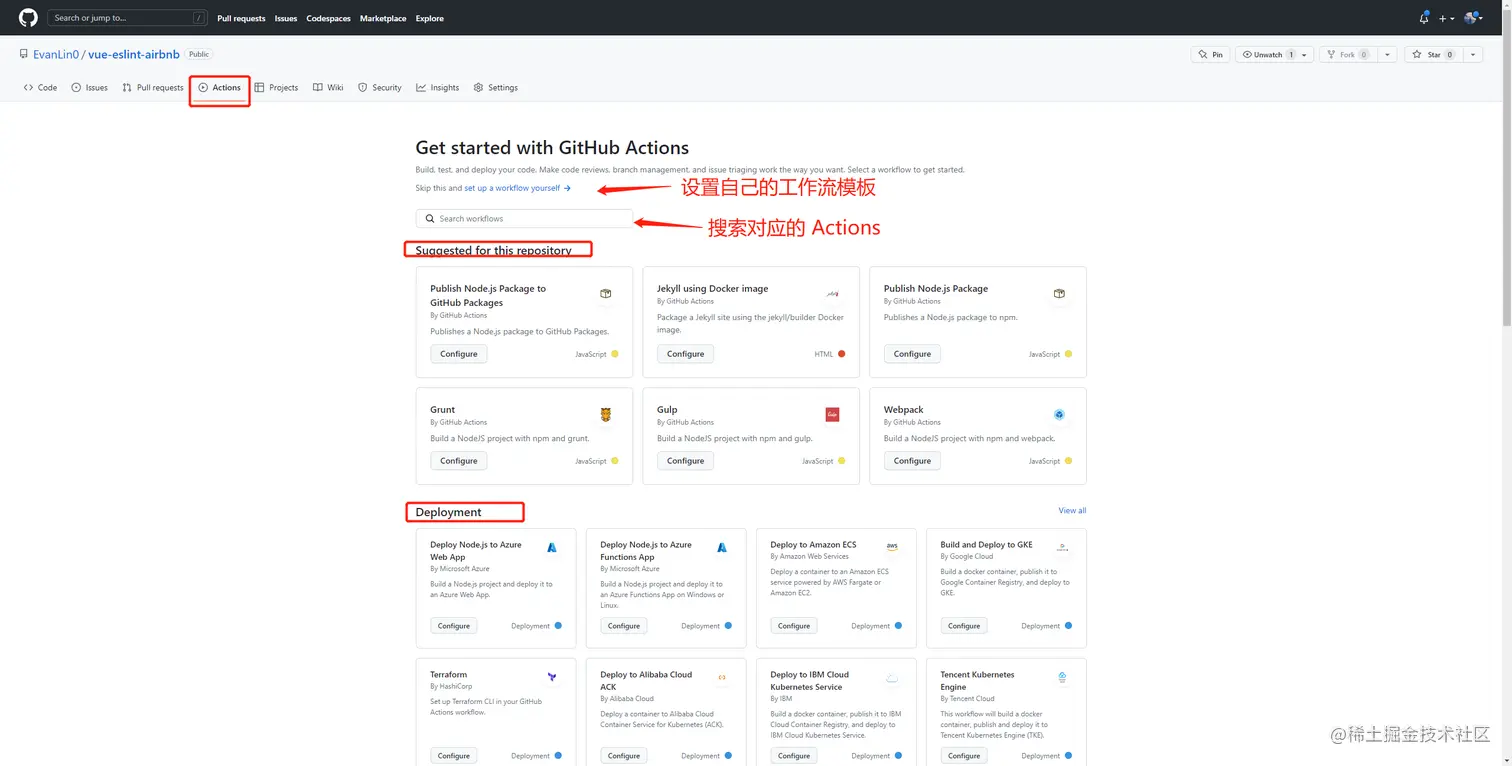Open the user avatar menu
1512x766 pixels.
pyautogui.click(x=1472, y=18)
